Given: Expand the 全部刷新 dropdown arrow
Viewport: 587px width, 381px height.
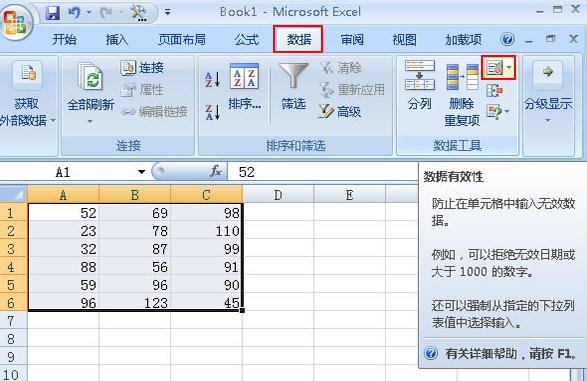Looking at the screenshot, I should (x=90, y=121).
